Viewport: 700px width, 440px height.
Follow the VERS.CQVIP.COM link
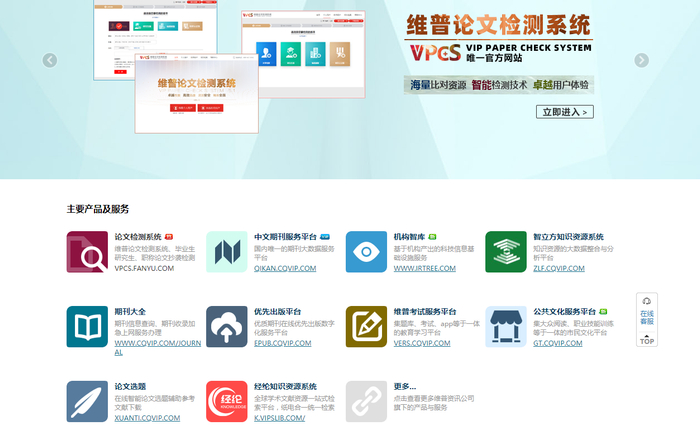click(422, 343)
